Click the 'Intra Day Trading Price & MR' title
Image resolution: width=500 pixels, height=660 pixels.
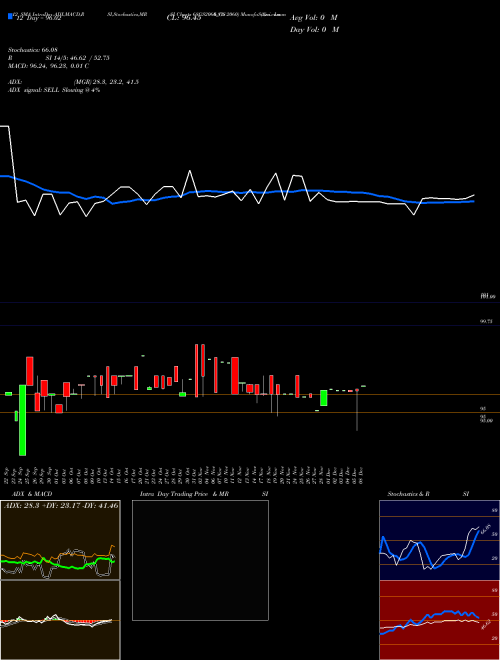[x=185, y=494]
